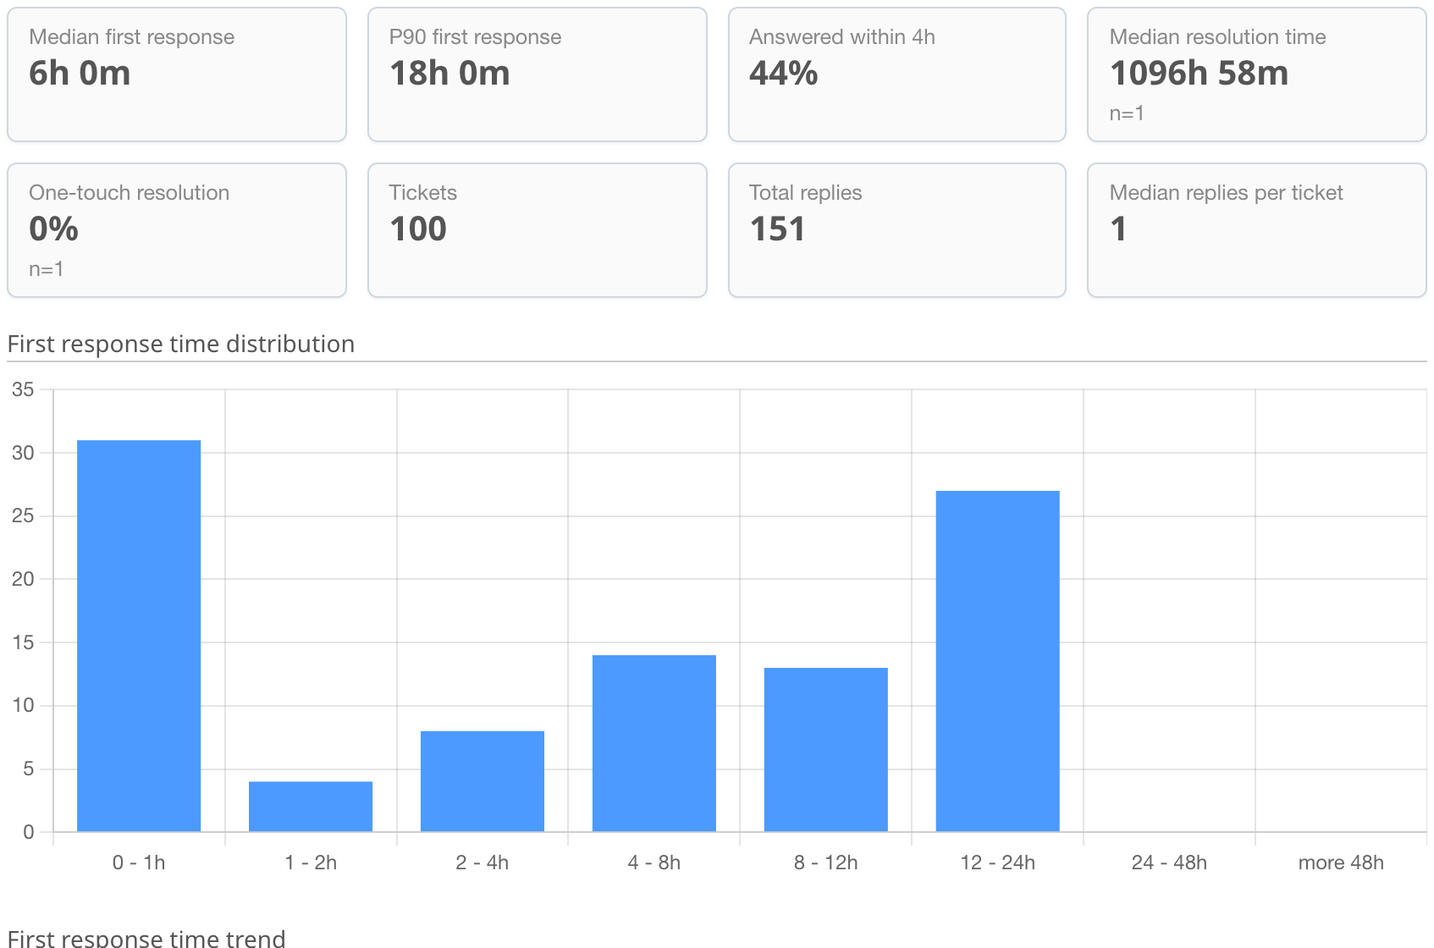Click the "1 - 2h" axis label
Screen dimensions: 1434x948
311,863
